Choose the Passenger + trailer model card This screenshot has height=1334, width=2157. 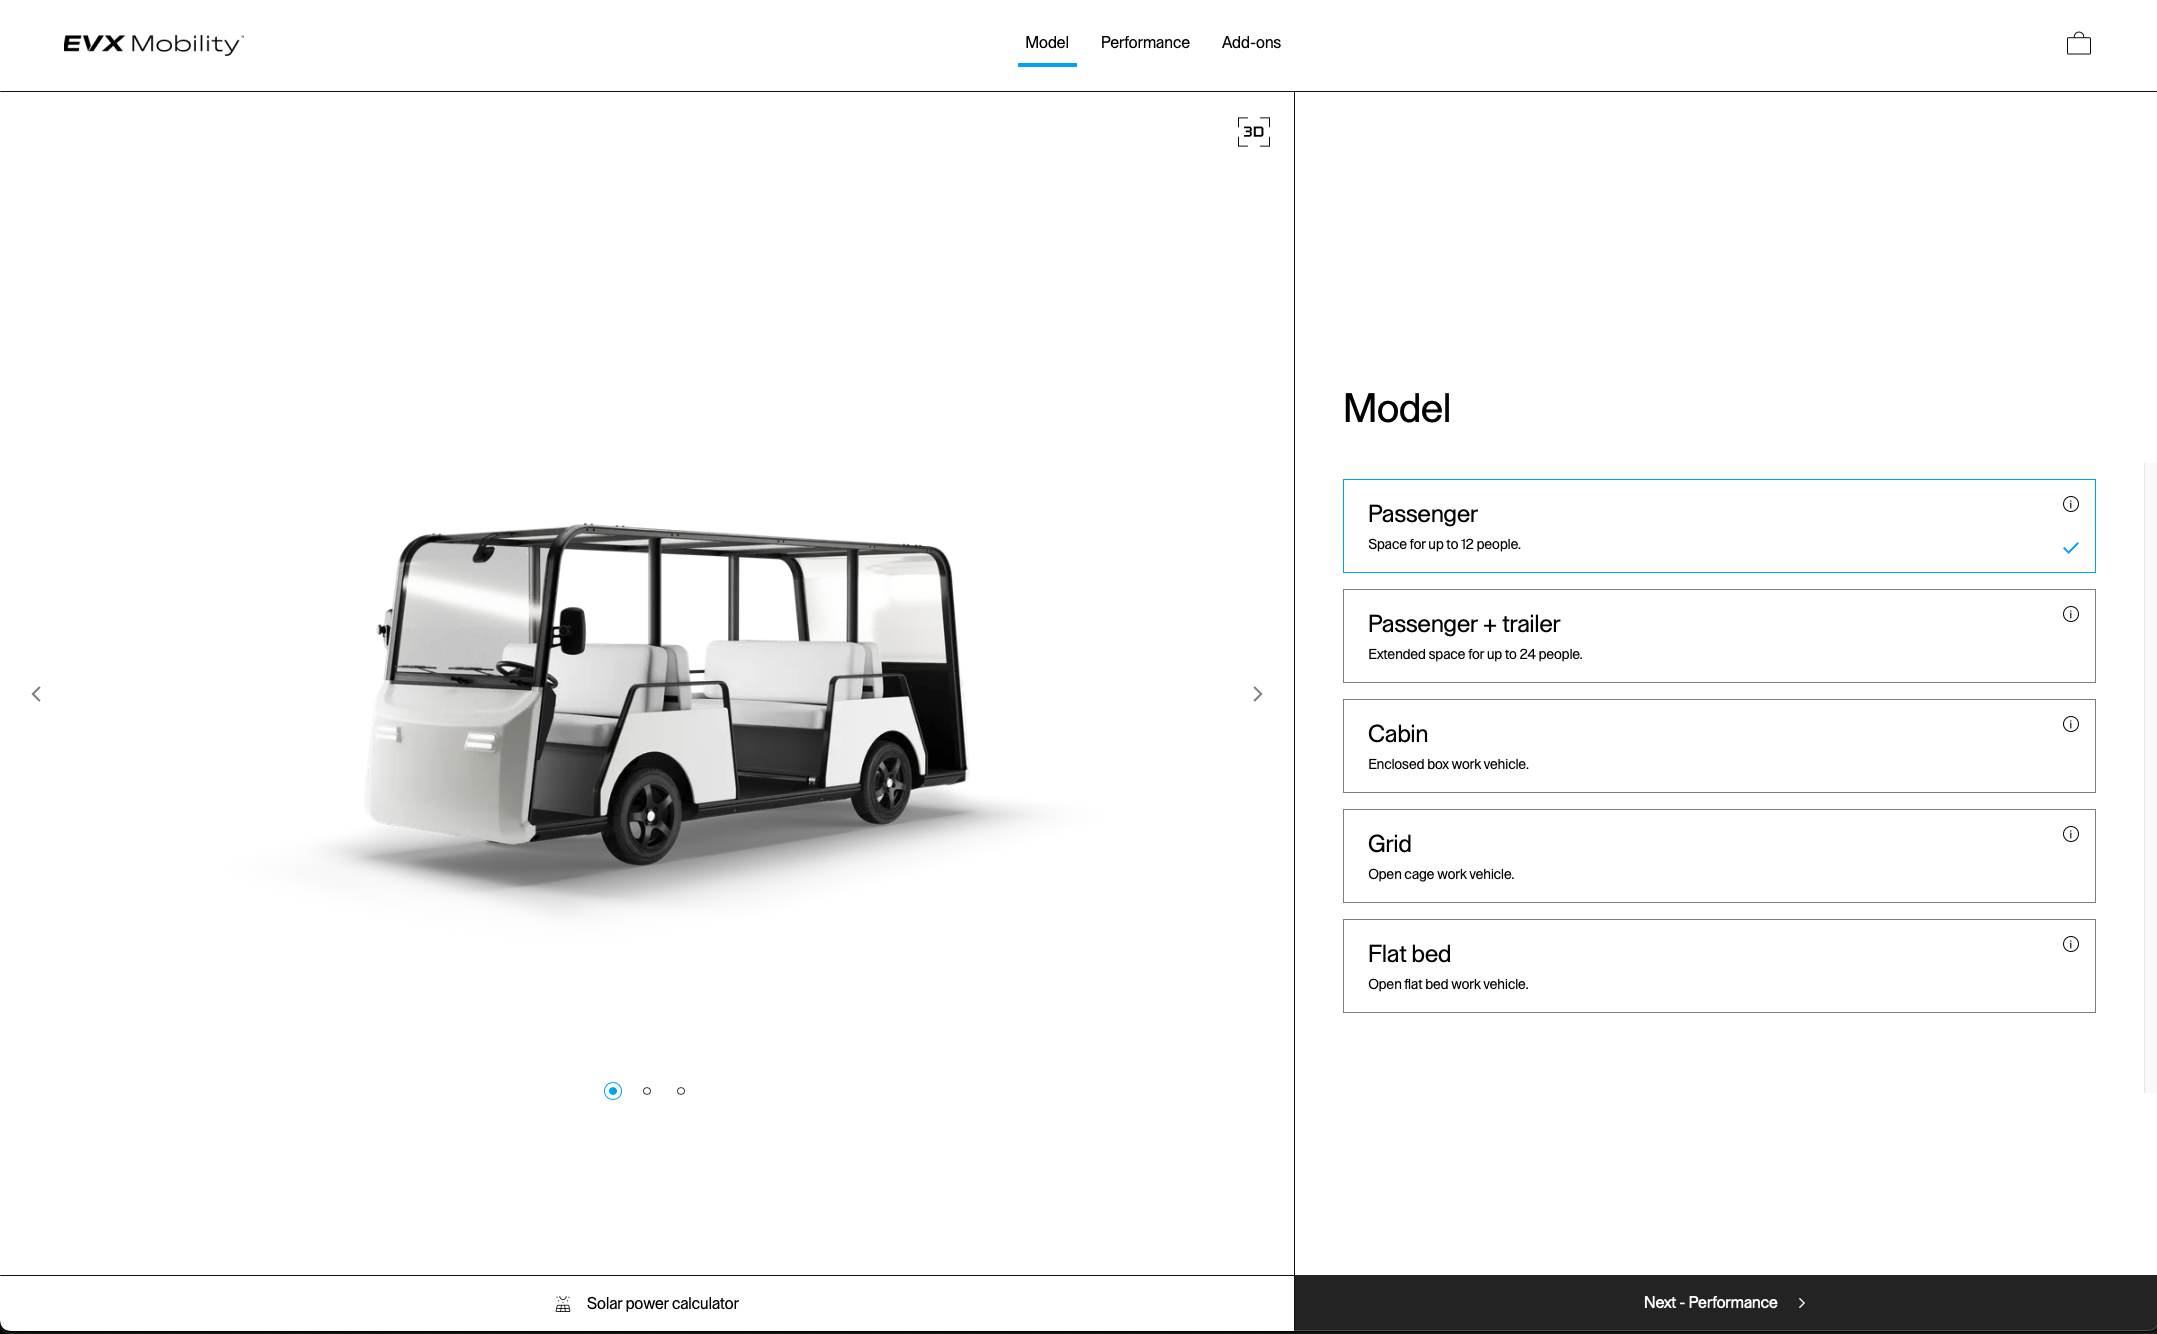pyautogui.click(x=1700, y=636)
